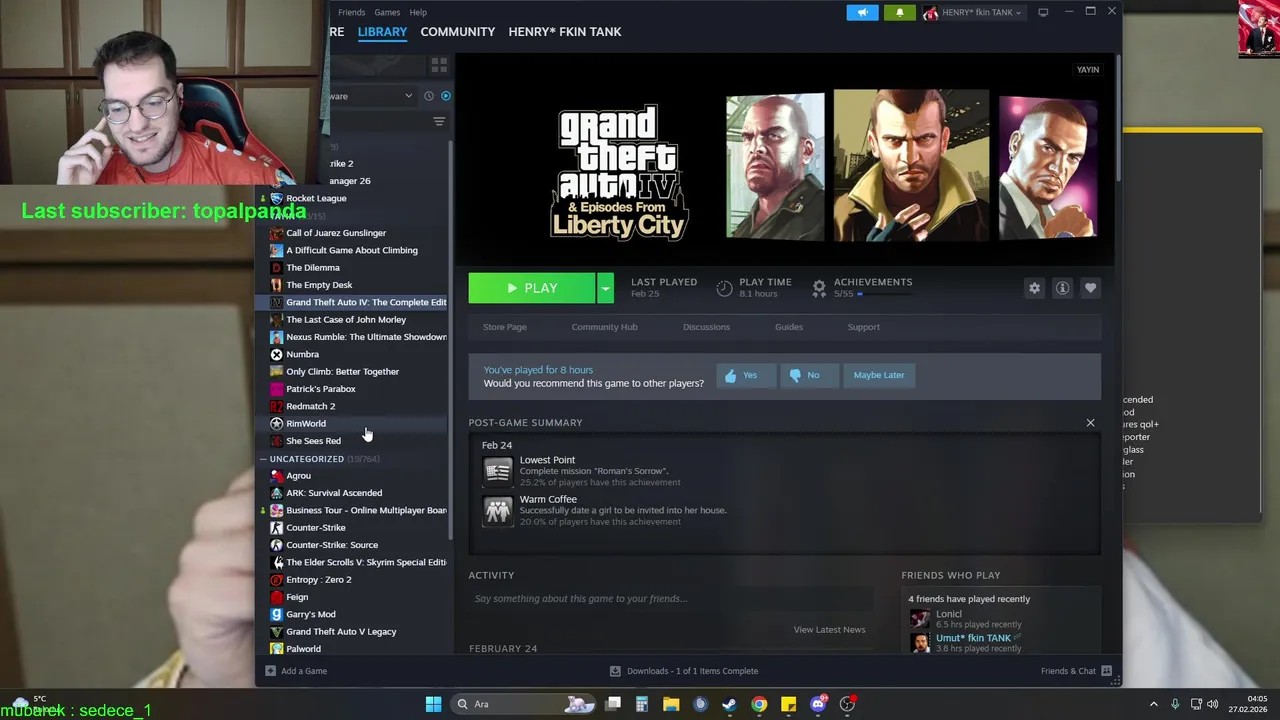Image resolution: width=1280 pixels, height=720 pixels.
Task: Open Calculator from the taskbar
Action: [642, 704]
